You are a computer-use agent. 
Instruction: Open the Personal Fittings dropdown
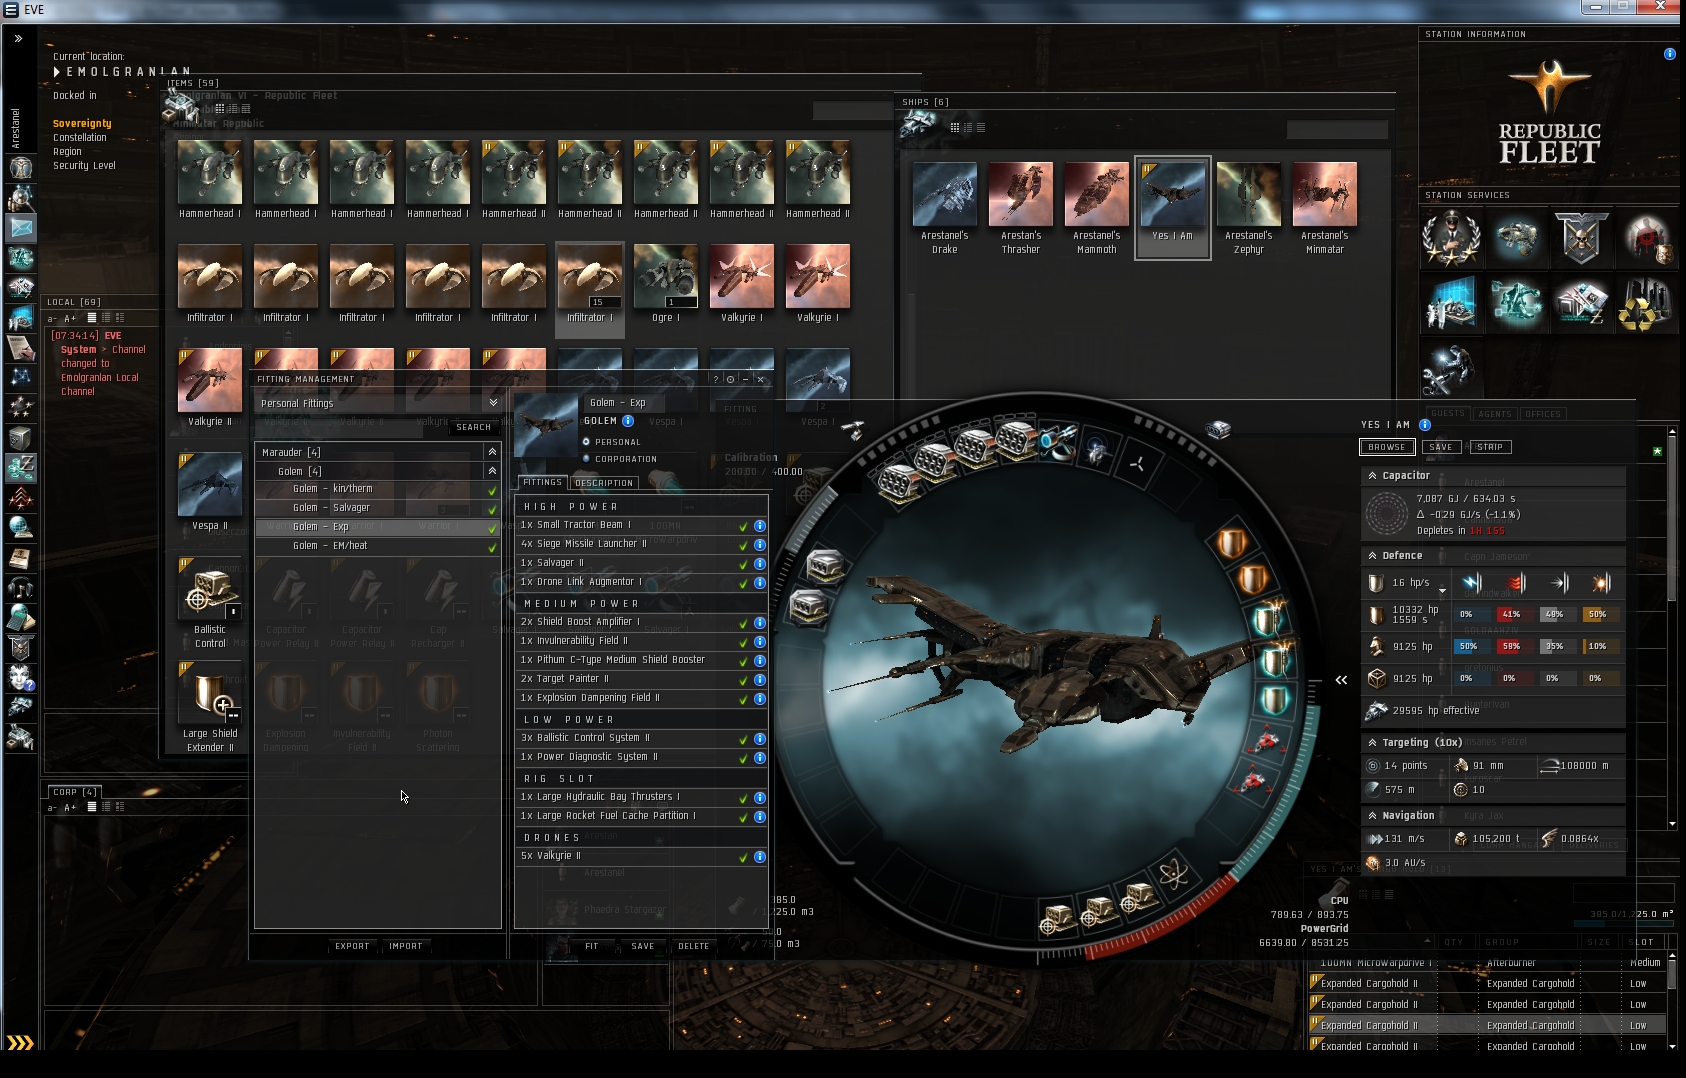tap(378, 403)
